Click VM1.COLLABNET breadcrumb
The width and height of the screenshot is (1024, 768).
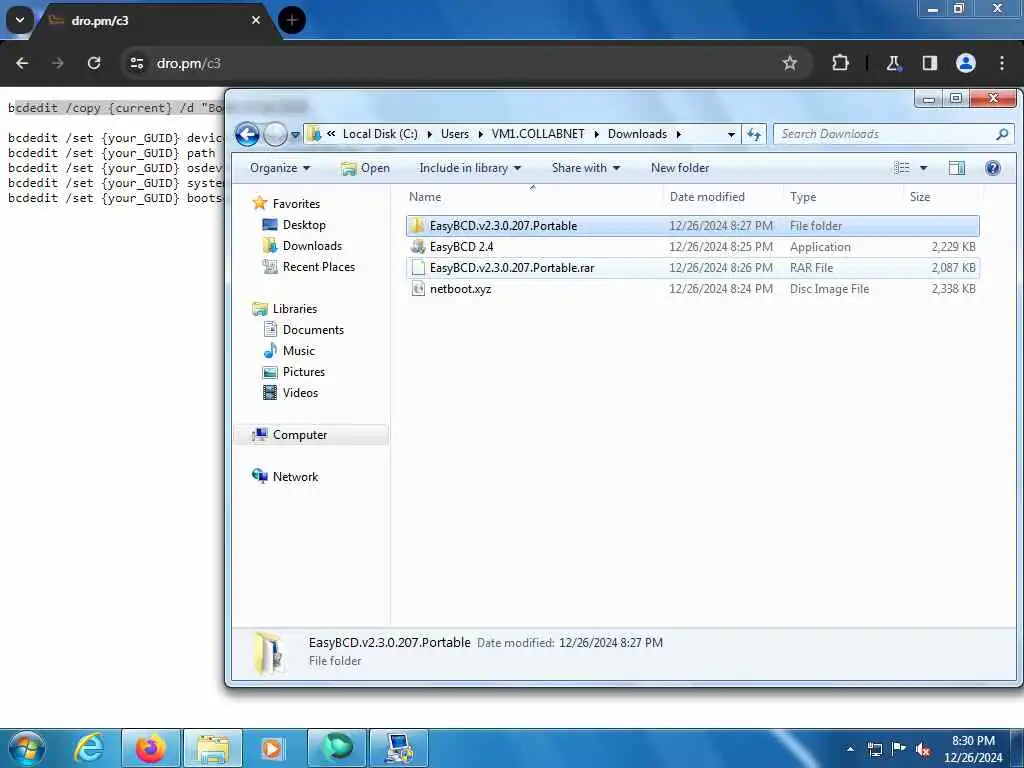click(538, 134)
